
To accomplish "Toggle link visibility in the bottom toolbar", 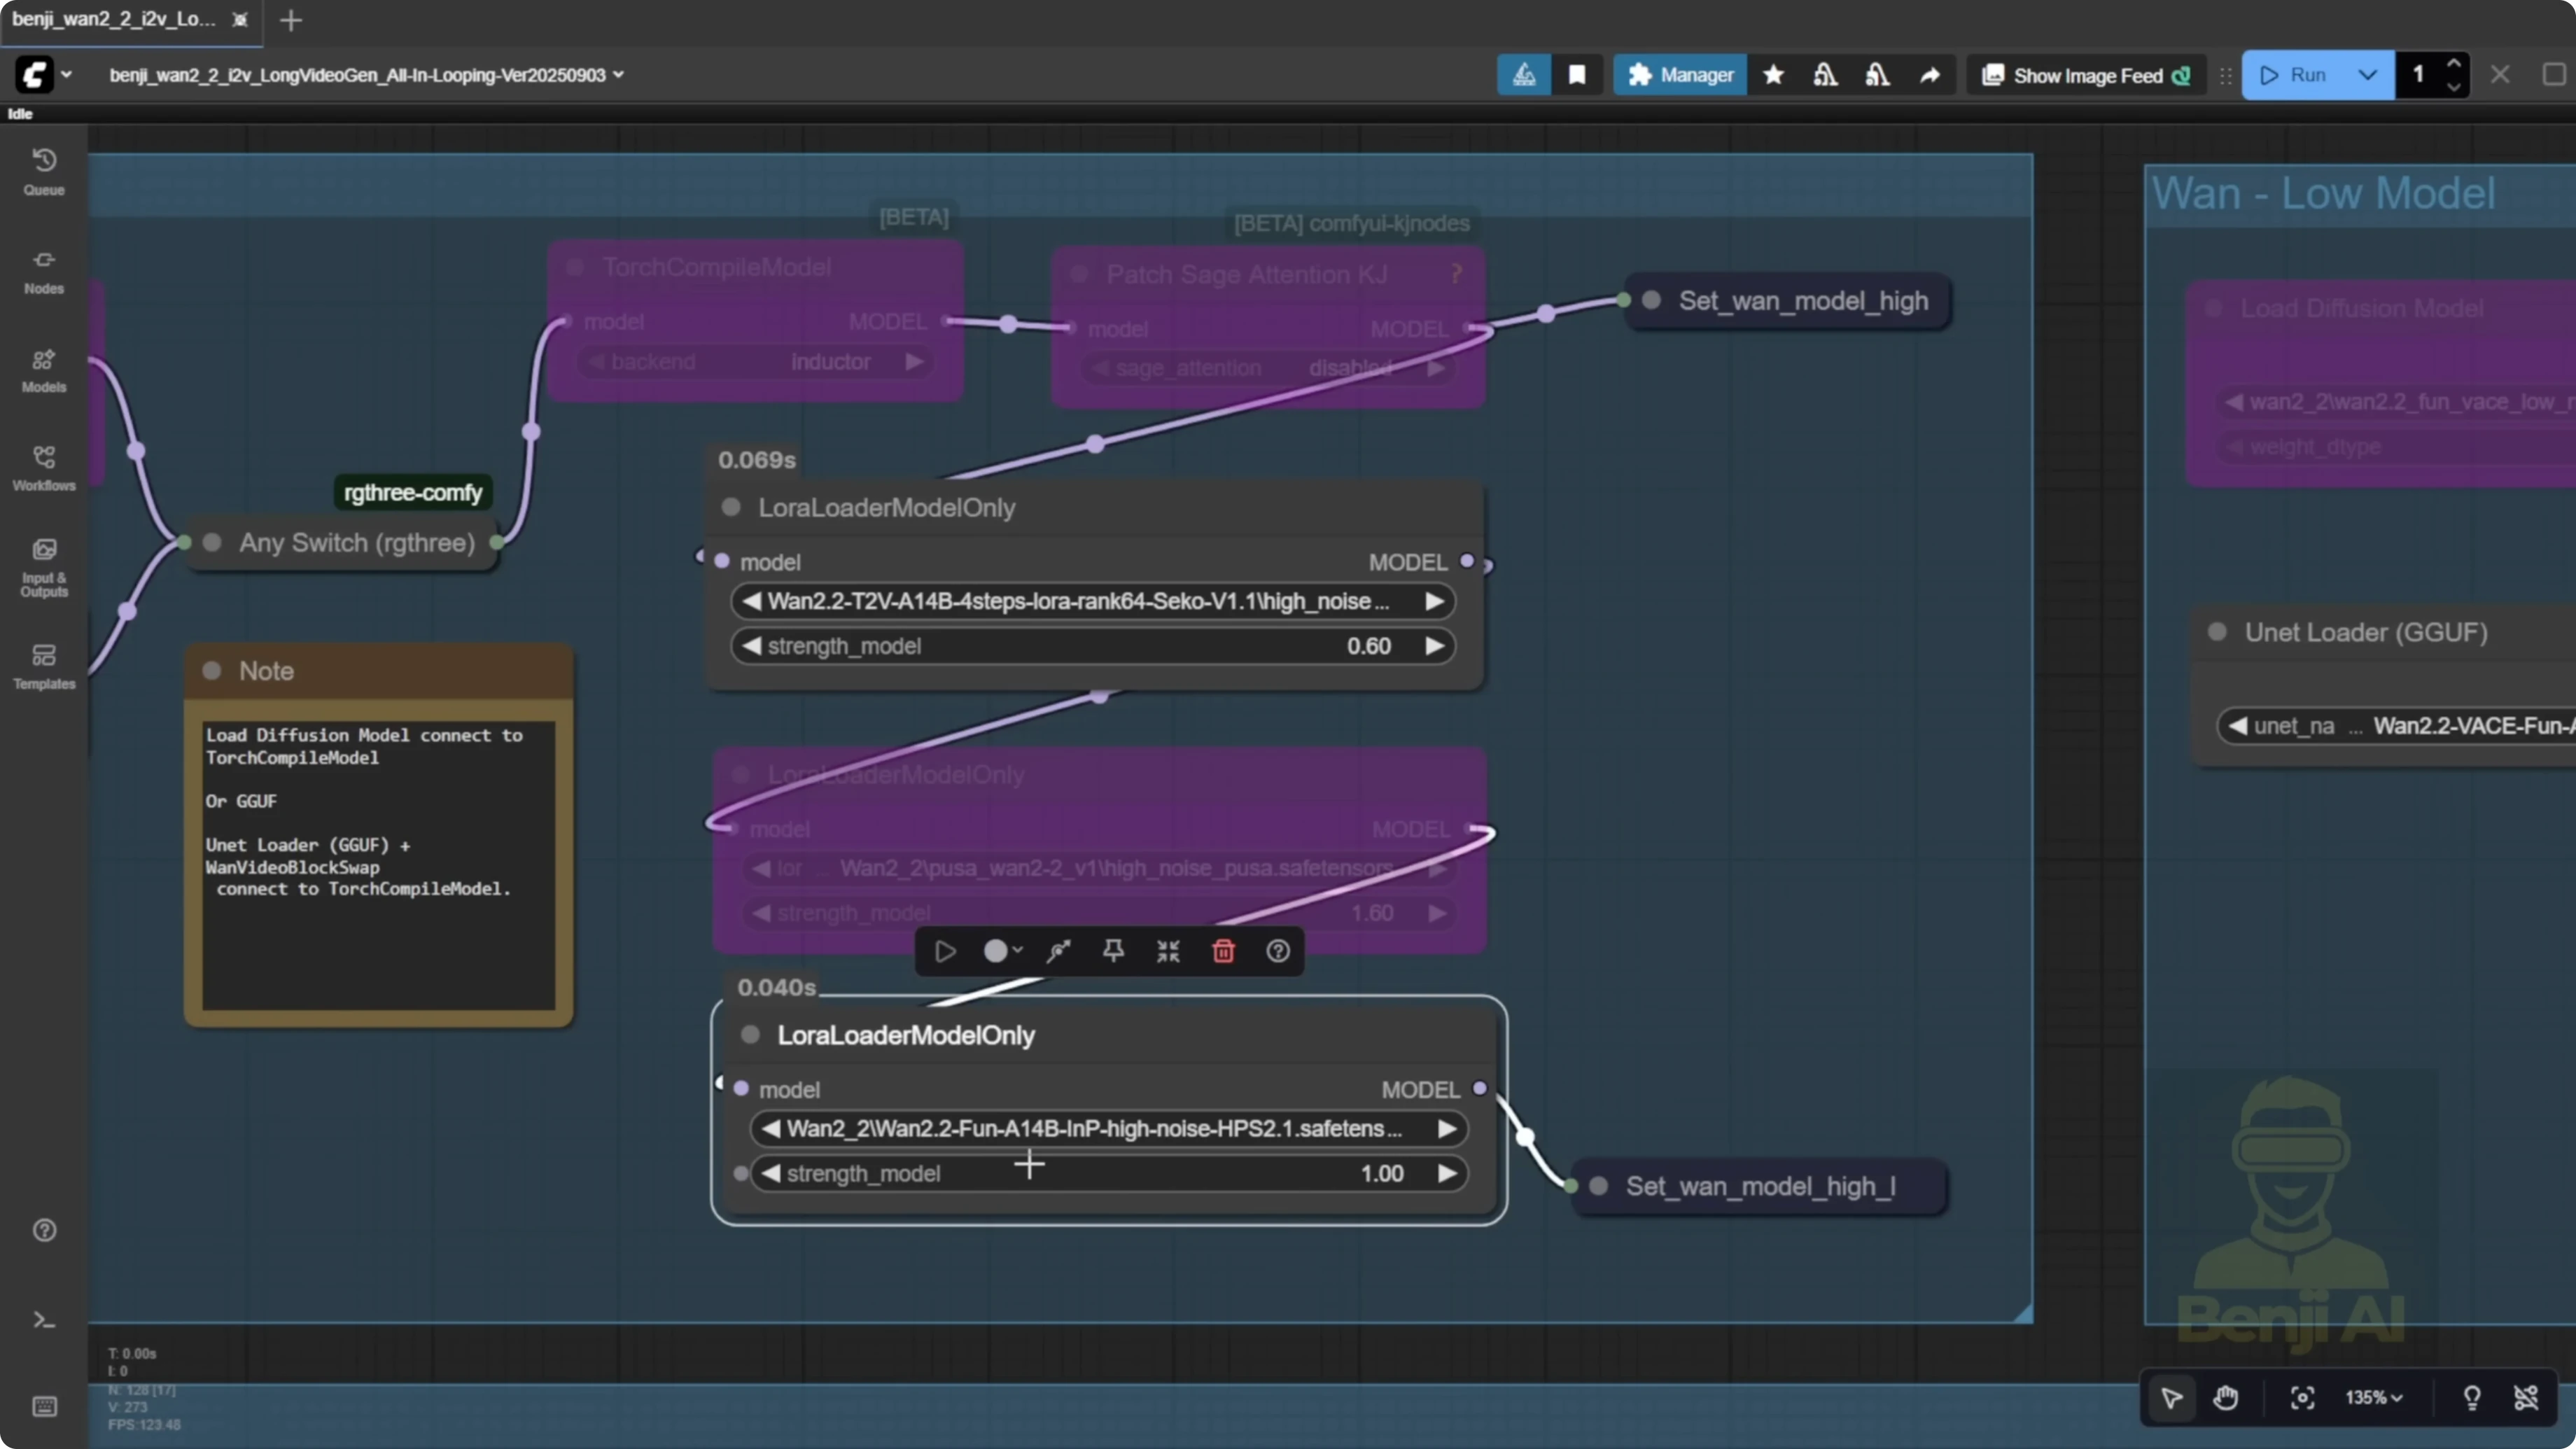I will tap(2527, 1397).
